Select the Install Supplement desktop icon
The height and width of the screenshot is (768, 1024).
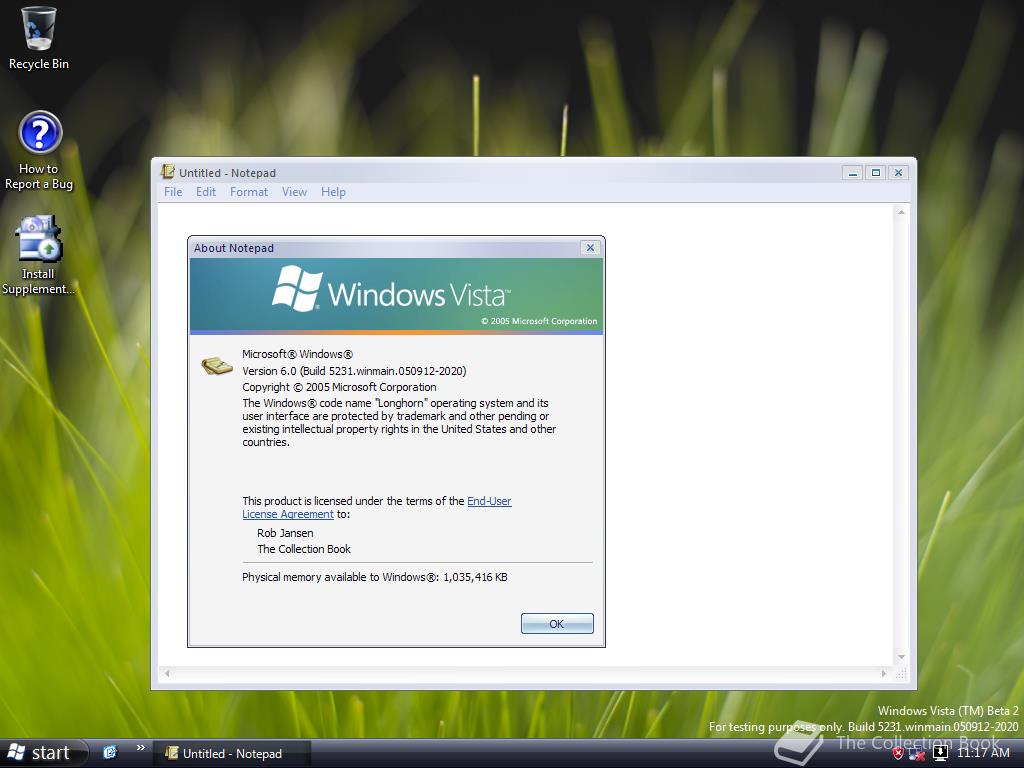click(x=38, y=255)
